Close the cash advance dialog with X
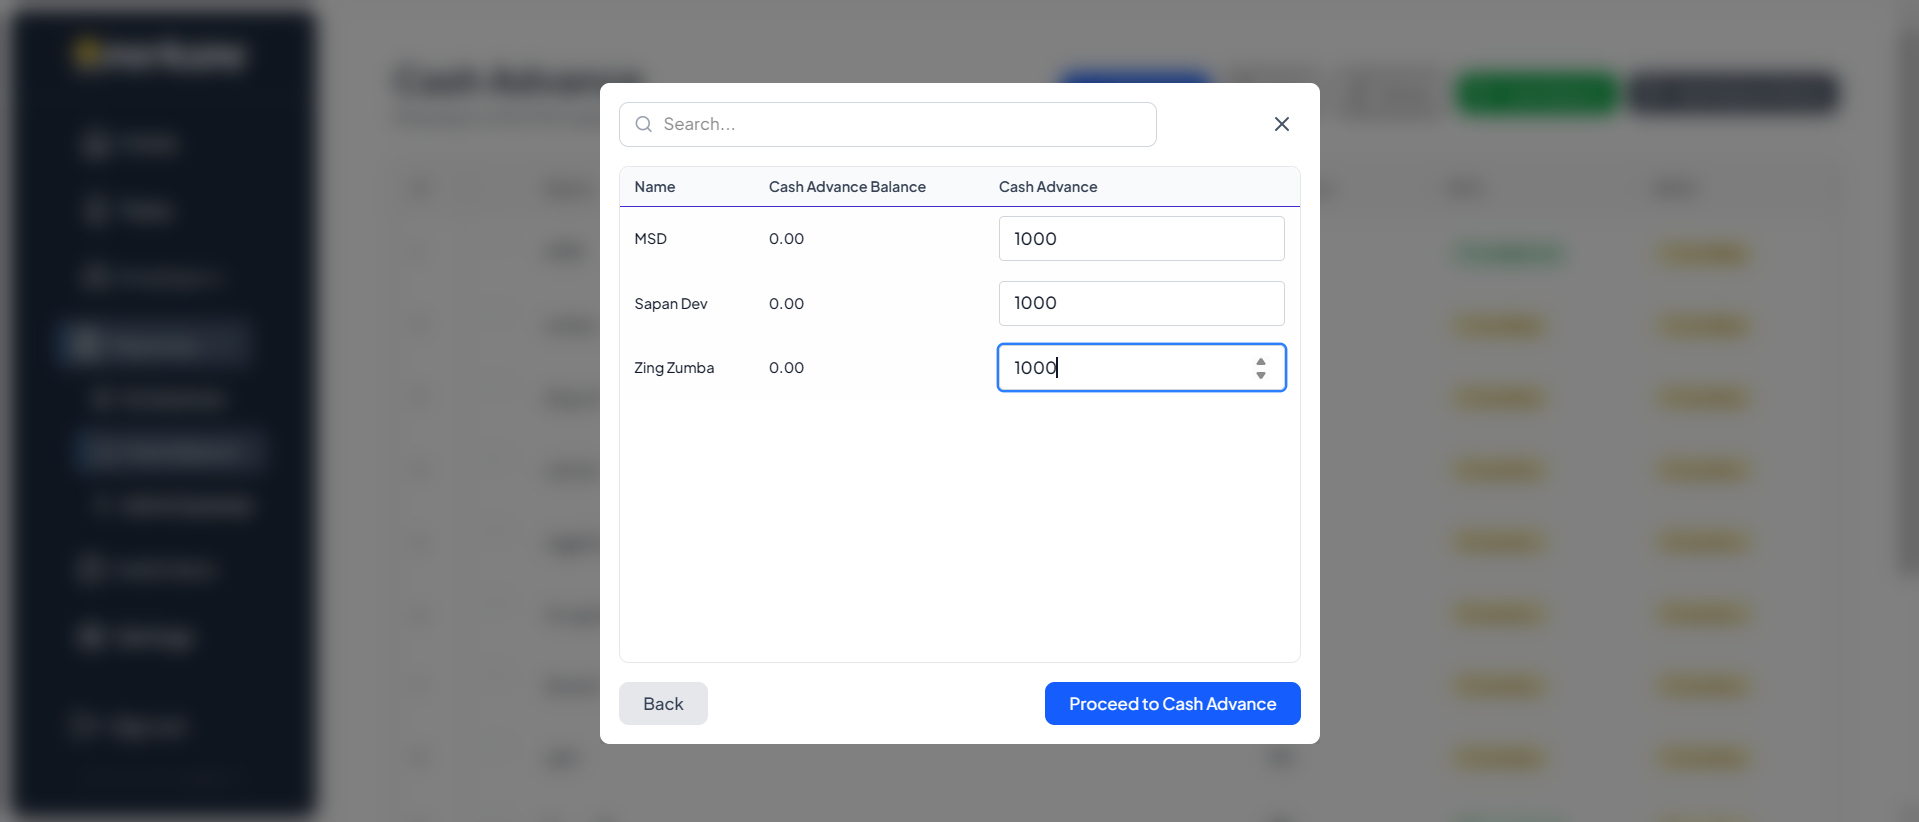The width and height of the screenshot is (1919, 822). (1281, 124)
